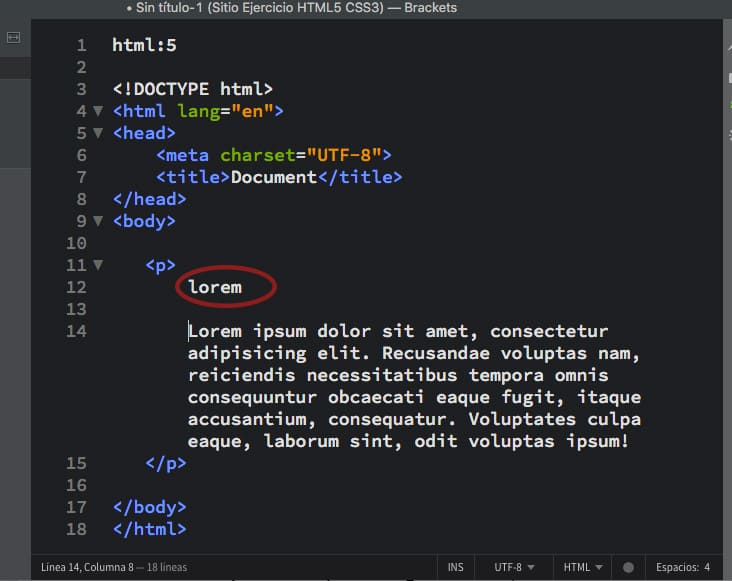Click the meta tag name on line 6
This screenshot has height=581, width=732.
pyautogui.click(x=187, y=155)
